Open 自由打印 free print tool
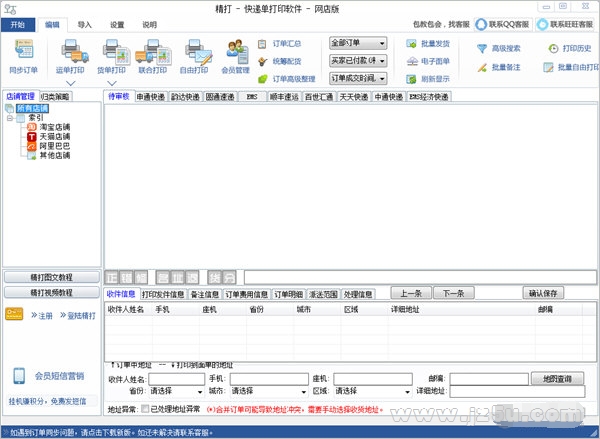 click(x=194, y=54)
